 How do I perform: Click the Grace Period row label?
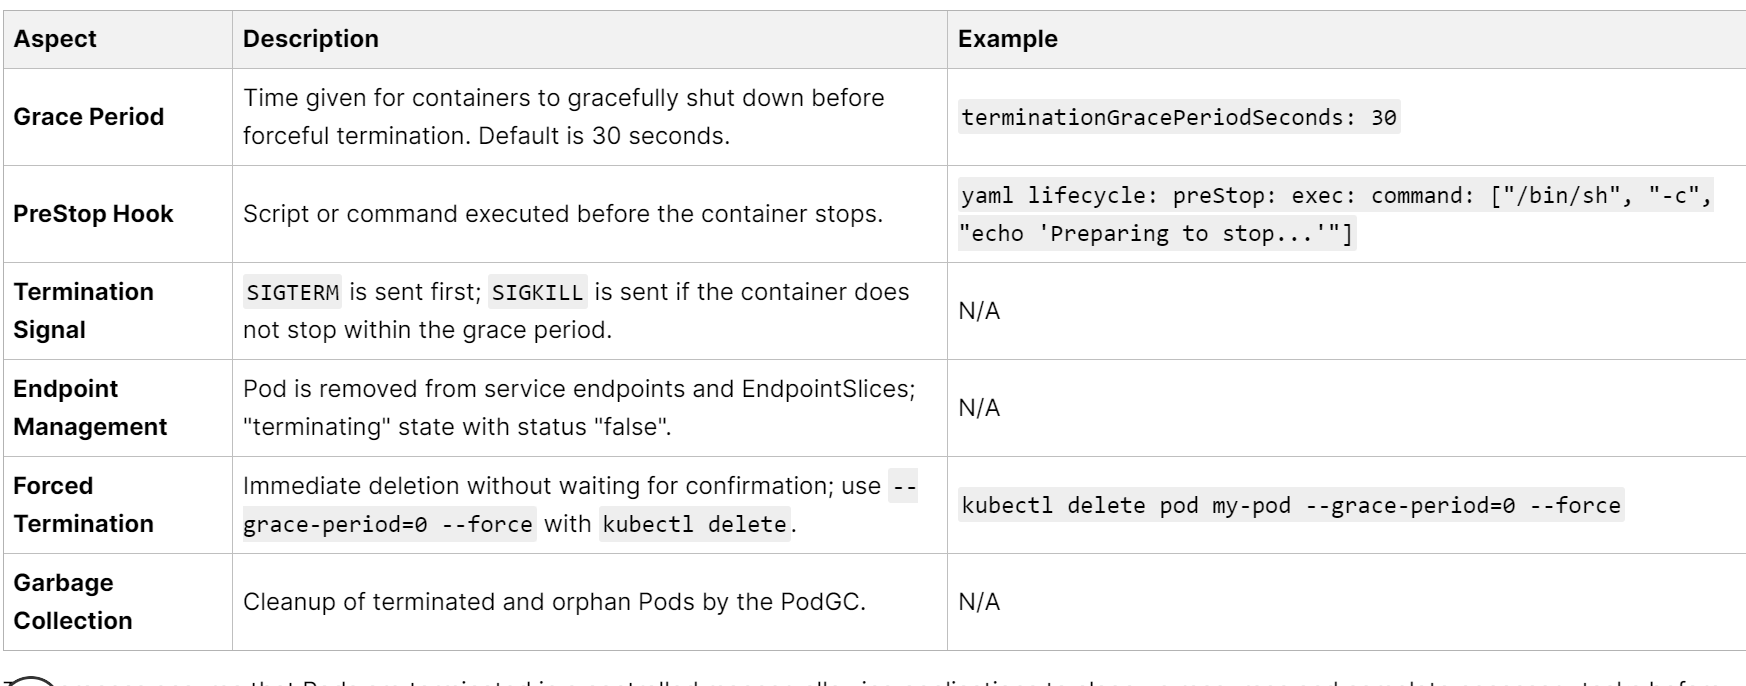[x=88, y=117]
